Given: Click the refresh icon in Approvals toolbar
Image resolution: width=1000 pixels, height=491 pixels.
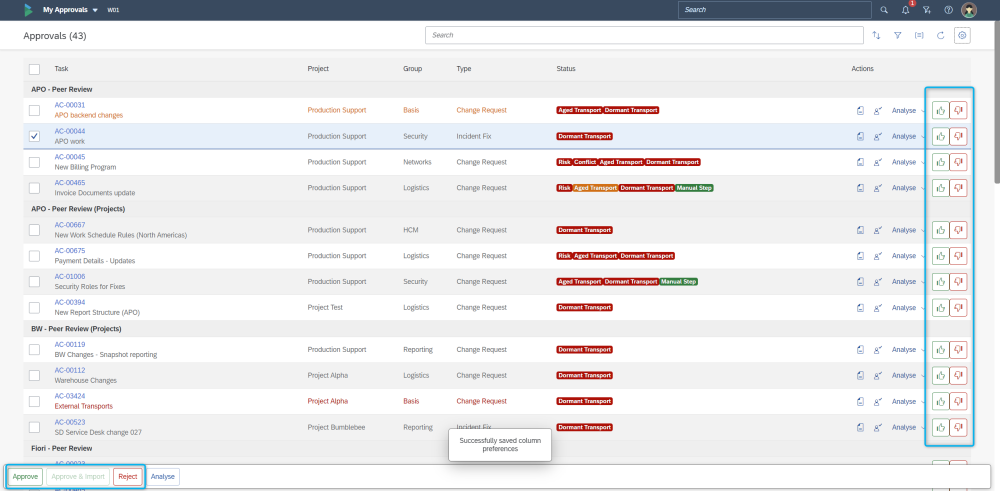Looking at the screenshot, I should coord(940,36).
